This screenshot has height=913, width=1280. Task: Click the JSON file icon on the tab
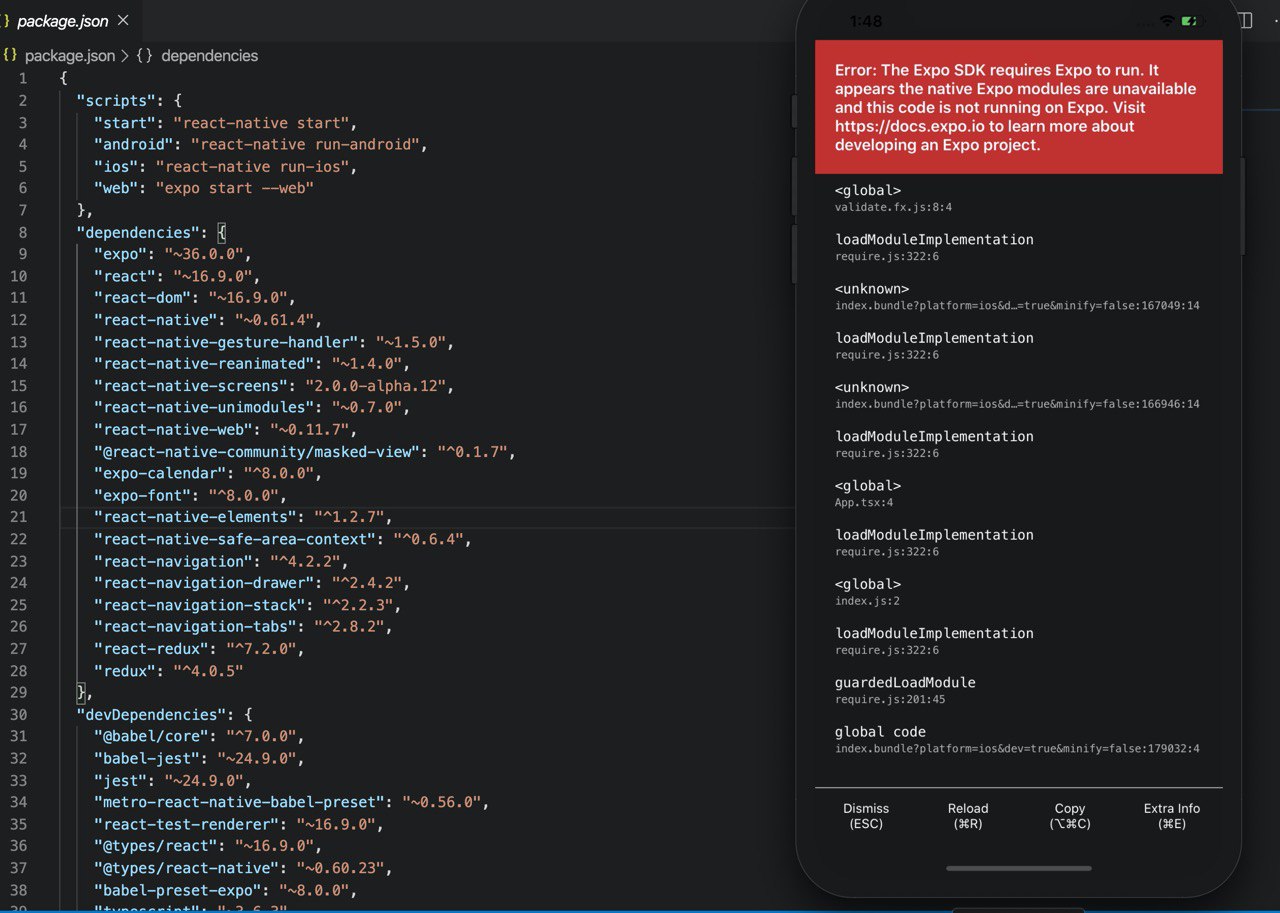tap(6, 21)
